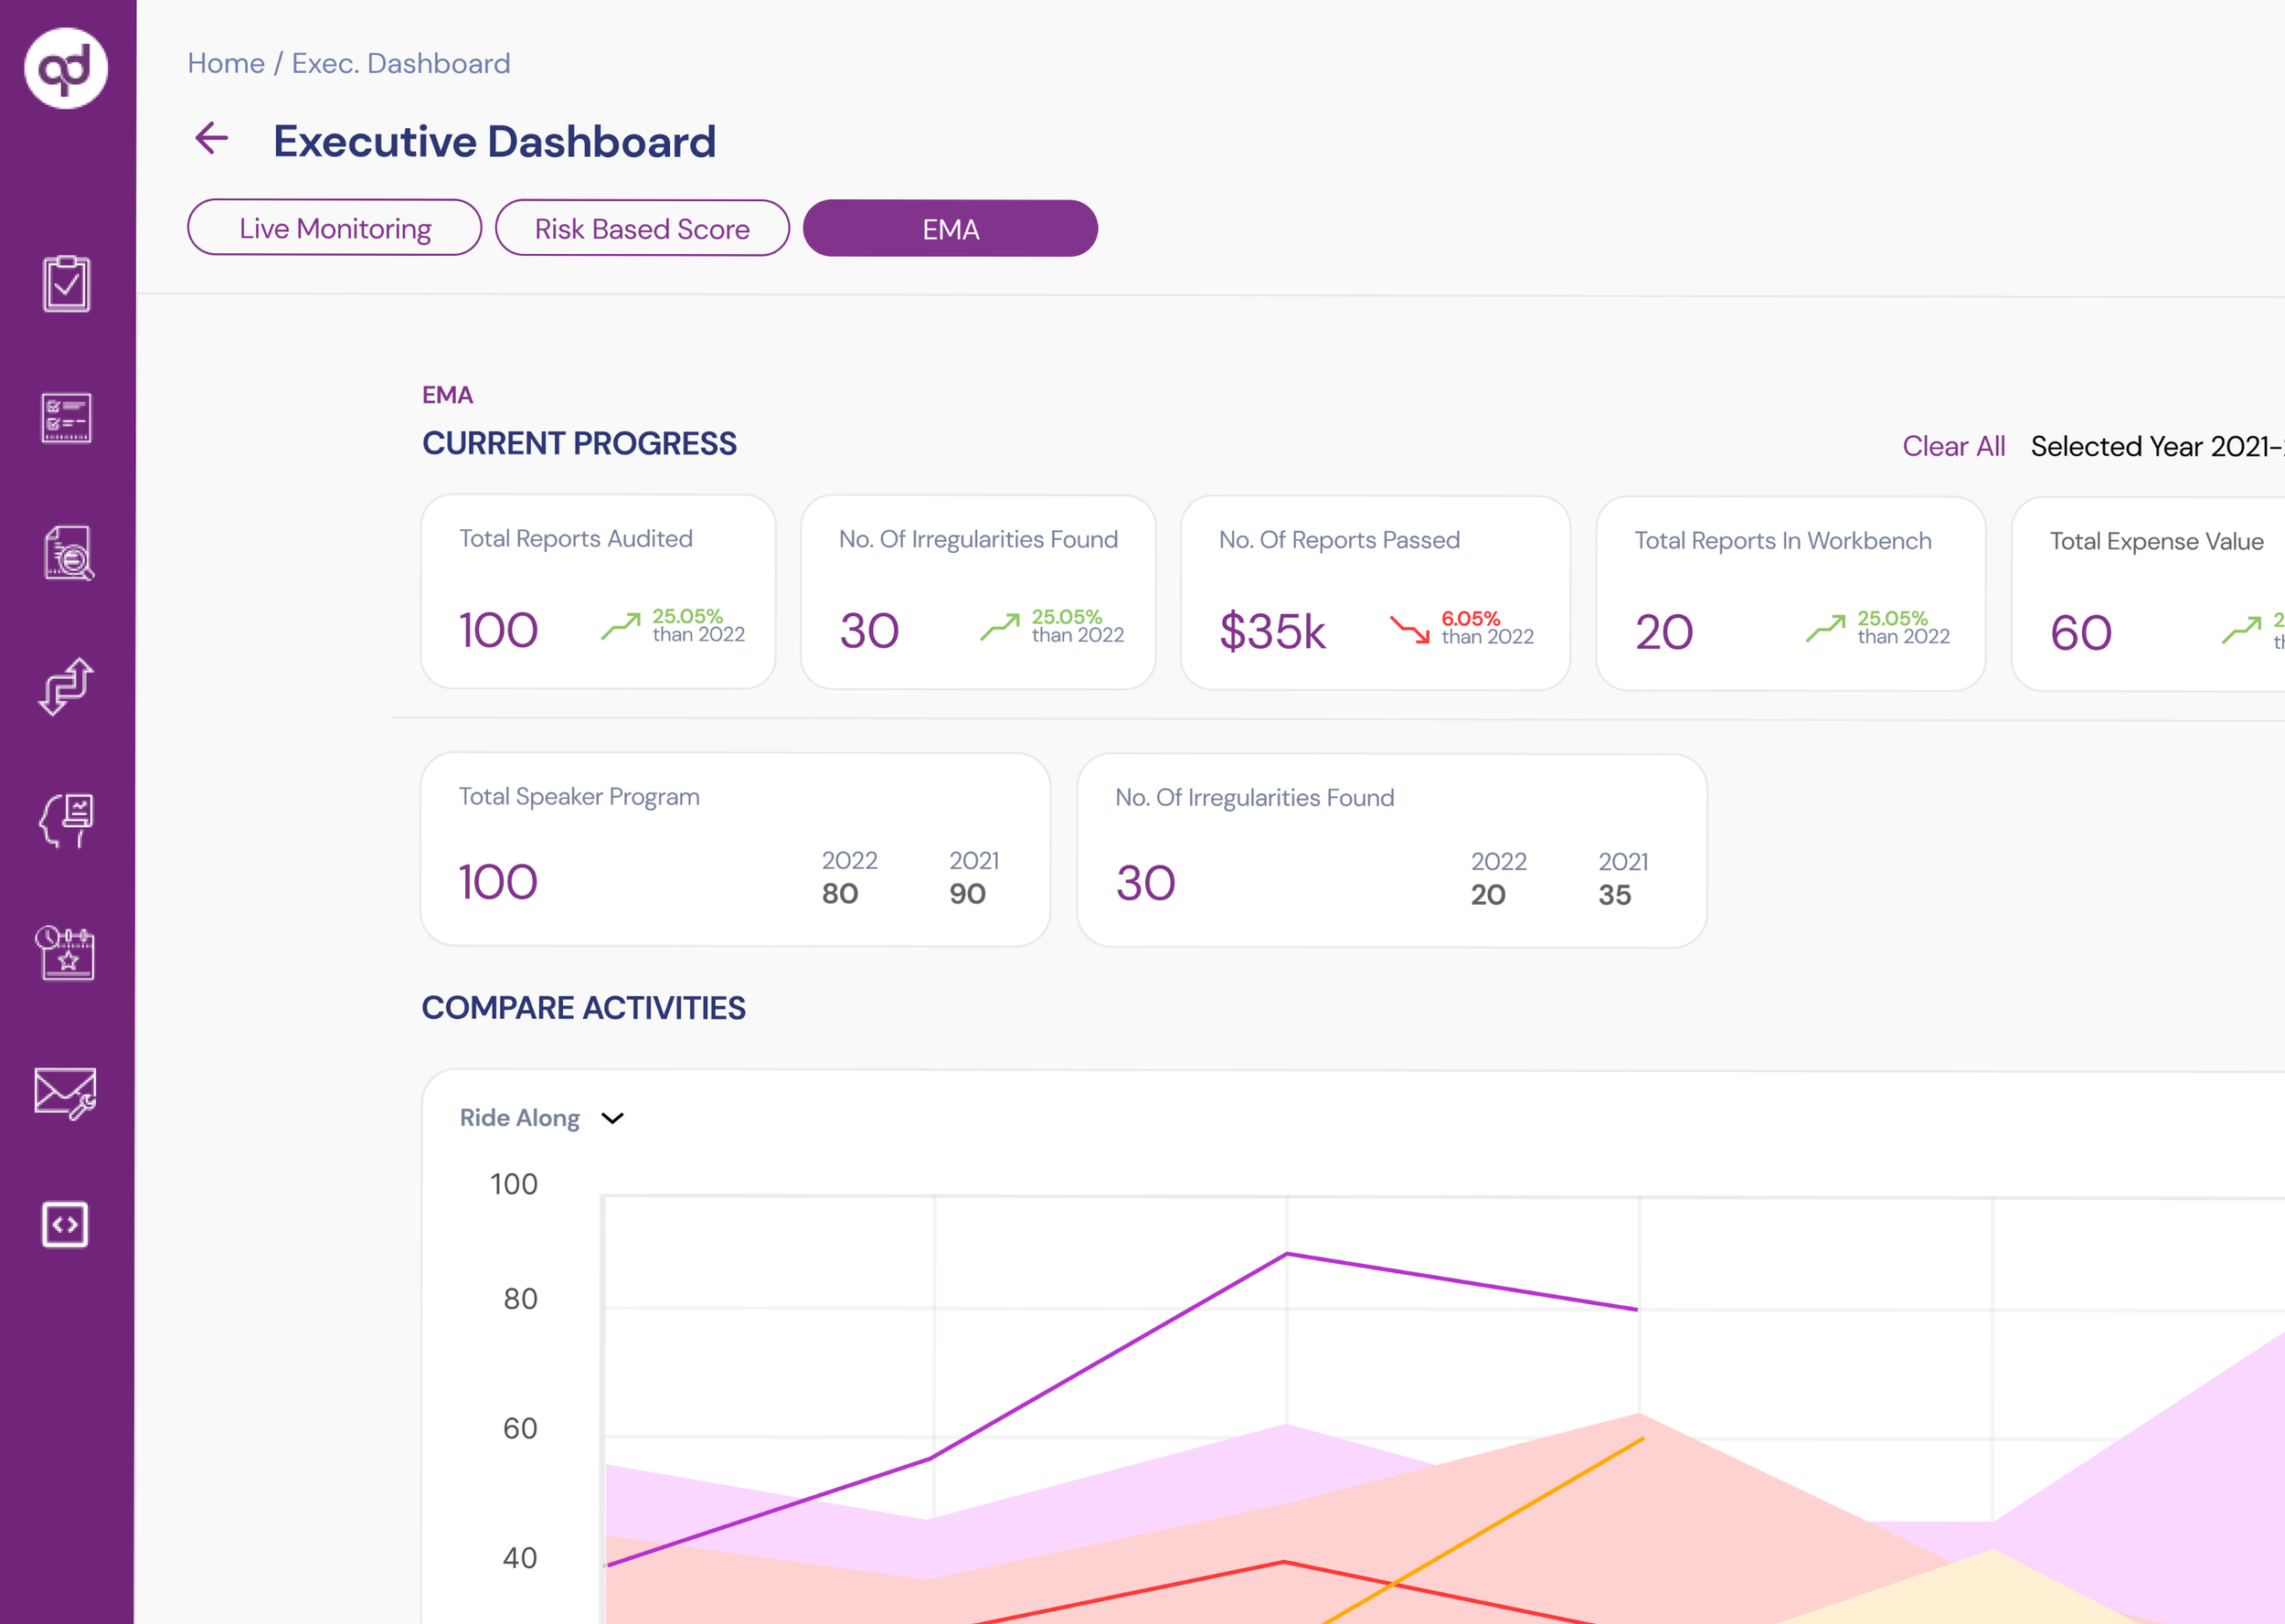Open the Total Speaker Program card
Screen dimensions: 2285x1624
point(735,850)
